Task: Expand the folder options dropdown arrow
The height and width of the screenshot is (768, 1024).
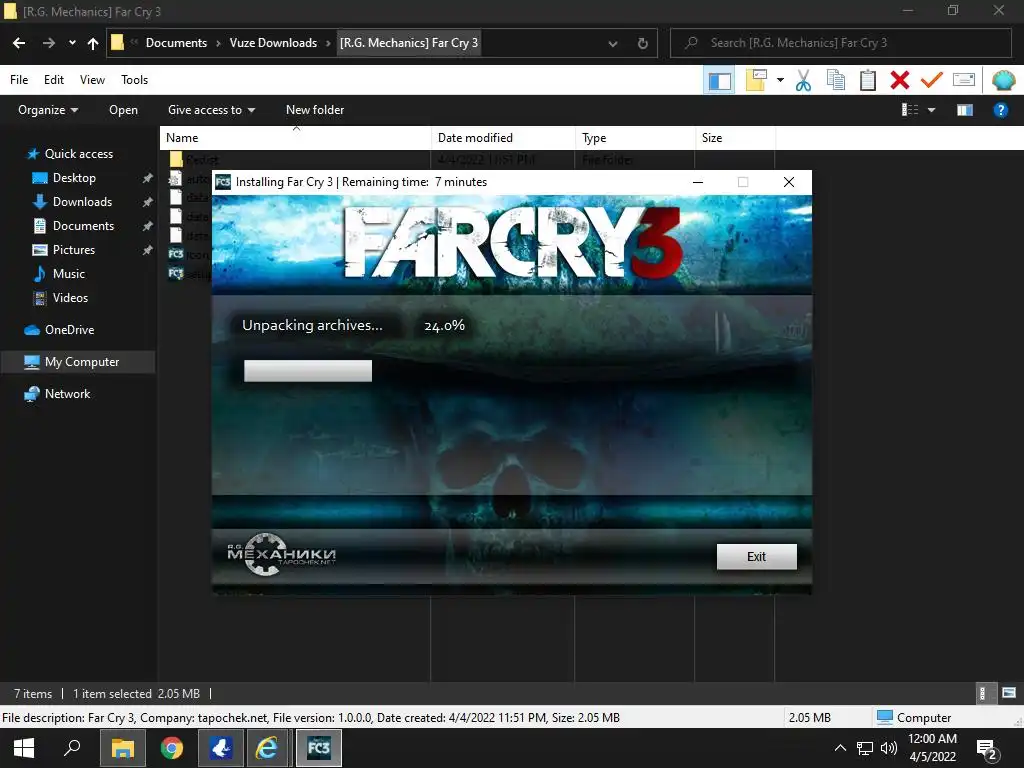Action: pyautogui.click(x=780, y=80)
